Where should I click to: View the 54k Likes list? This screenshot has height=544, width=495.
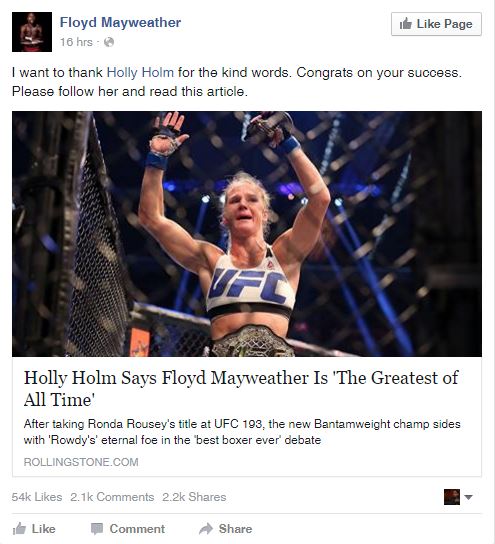coord(37,497)
